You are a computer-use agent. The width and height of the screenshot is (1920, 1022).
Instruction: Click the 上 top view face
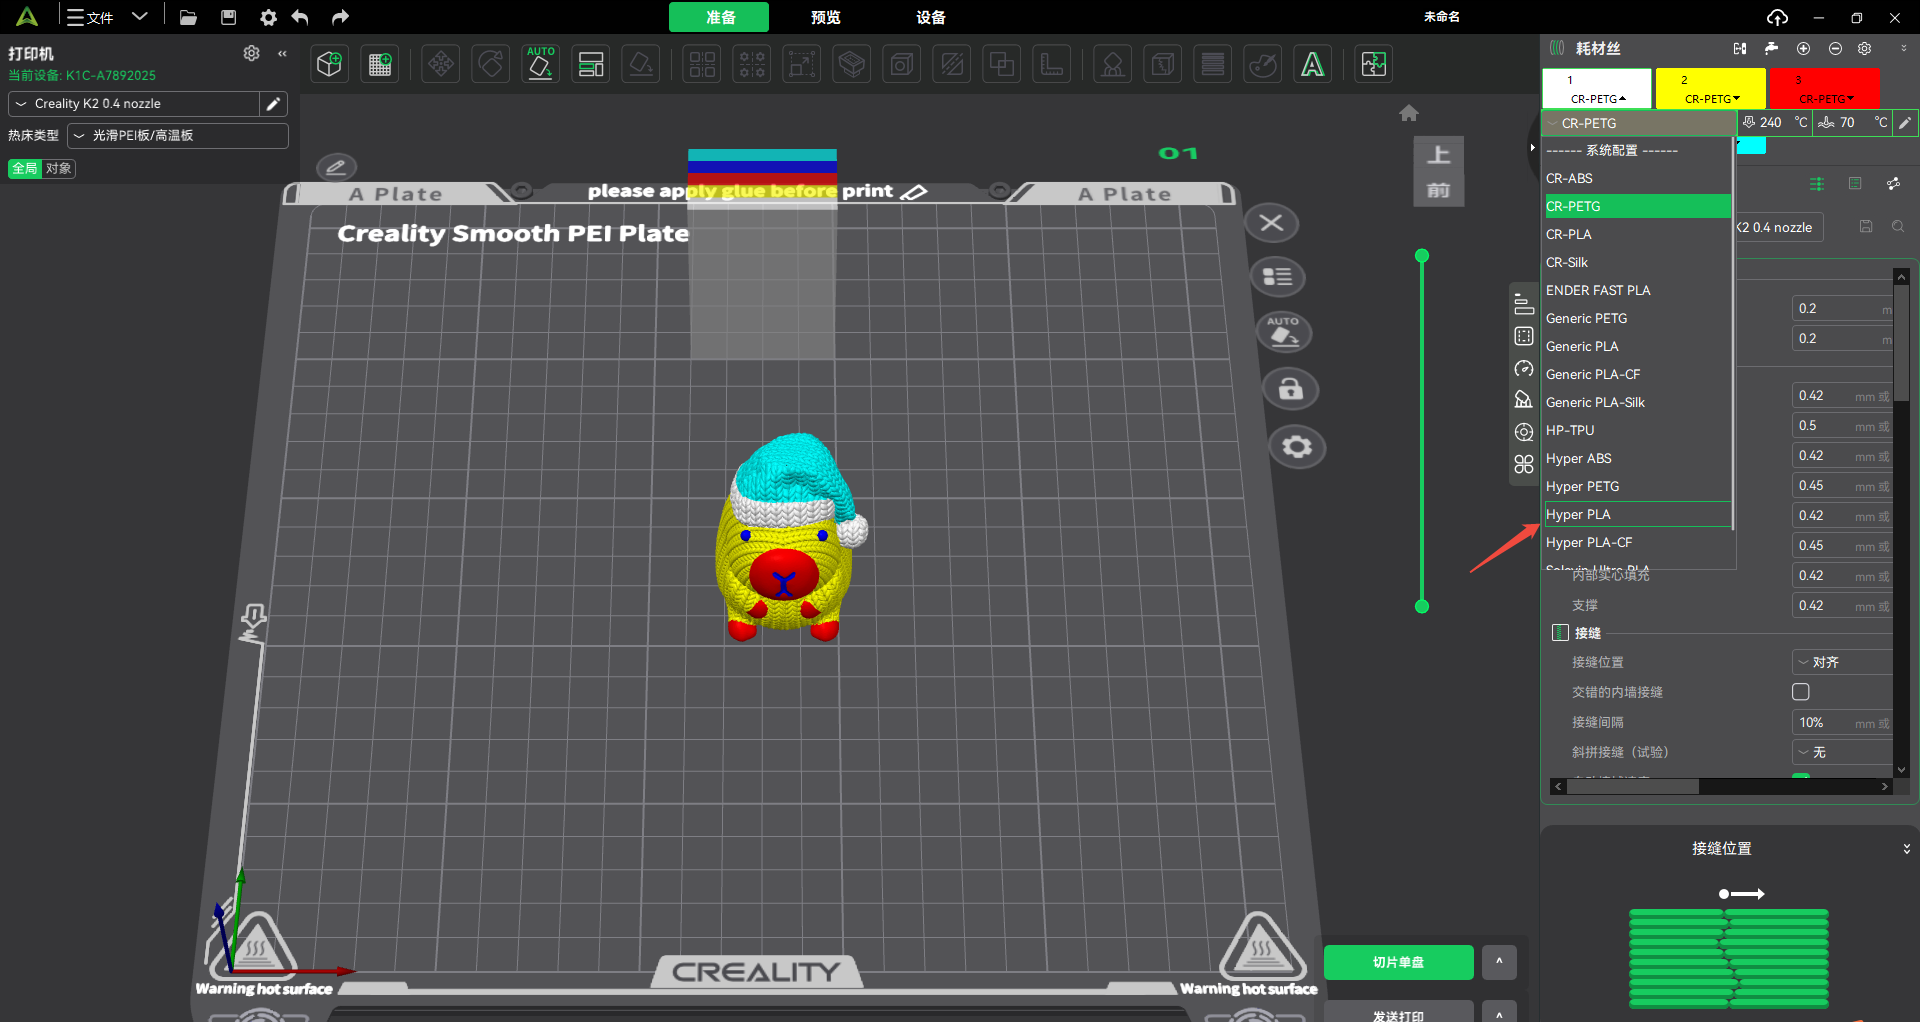1438,154
